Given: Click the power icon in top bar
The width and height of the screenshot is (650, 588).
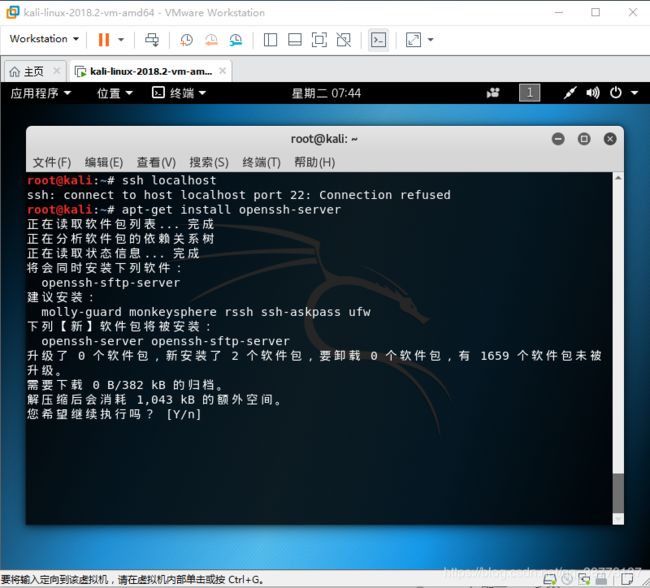Looking at the screenshot, I should click(x=616, y=92).
